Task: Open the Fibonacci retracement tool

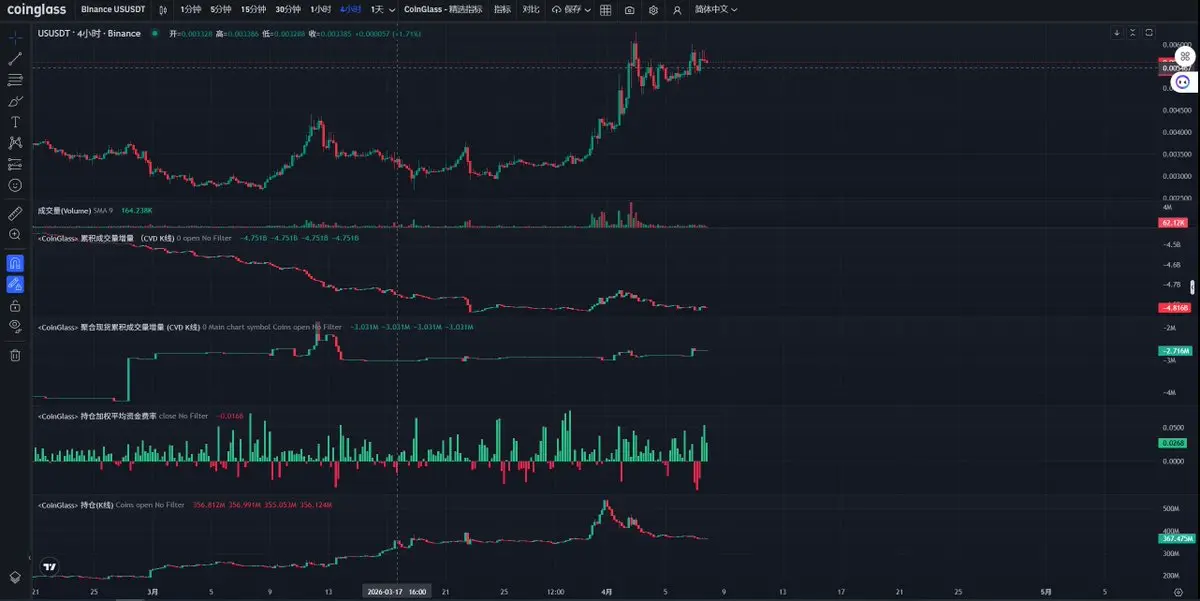Action: 15,79
